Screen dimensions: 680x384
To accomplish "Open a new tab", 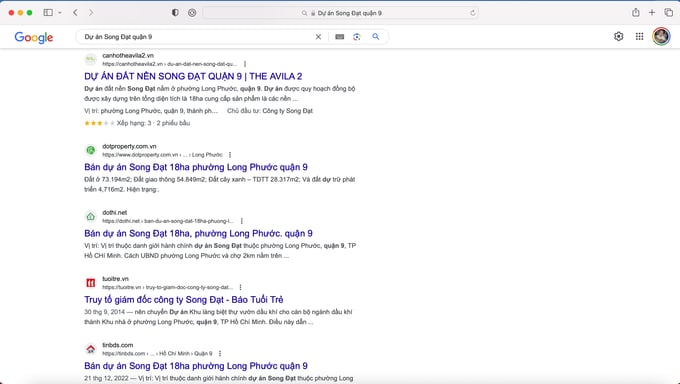I will (652, 13).
